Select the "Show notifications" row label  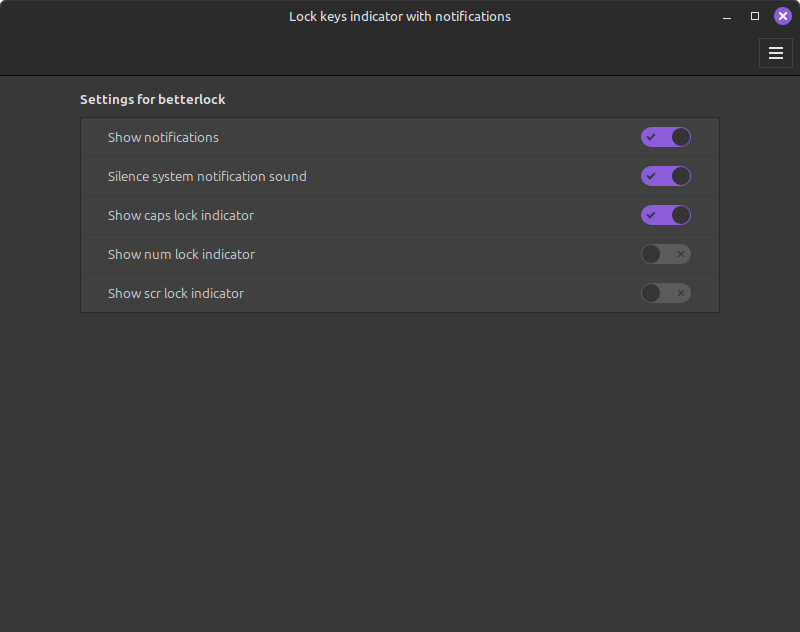(x=163, y=137)
